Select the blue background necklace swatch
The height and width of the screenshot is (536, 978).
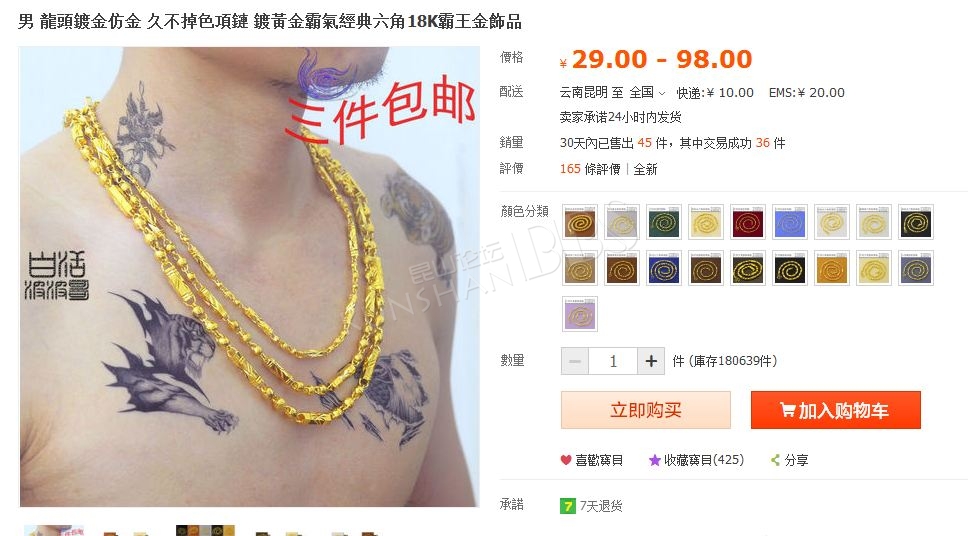[789, 222]
